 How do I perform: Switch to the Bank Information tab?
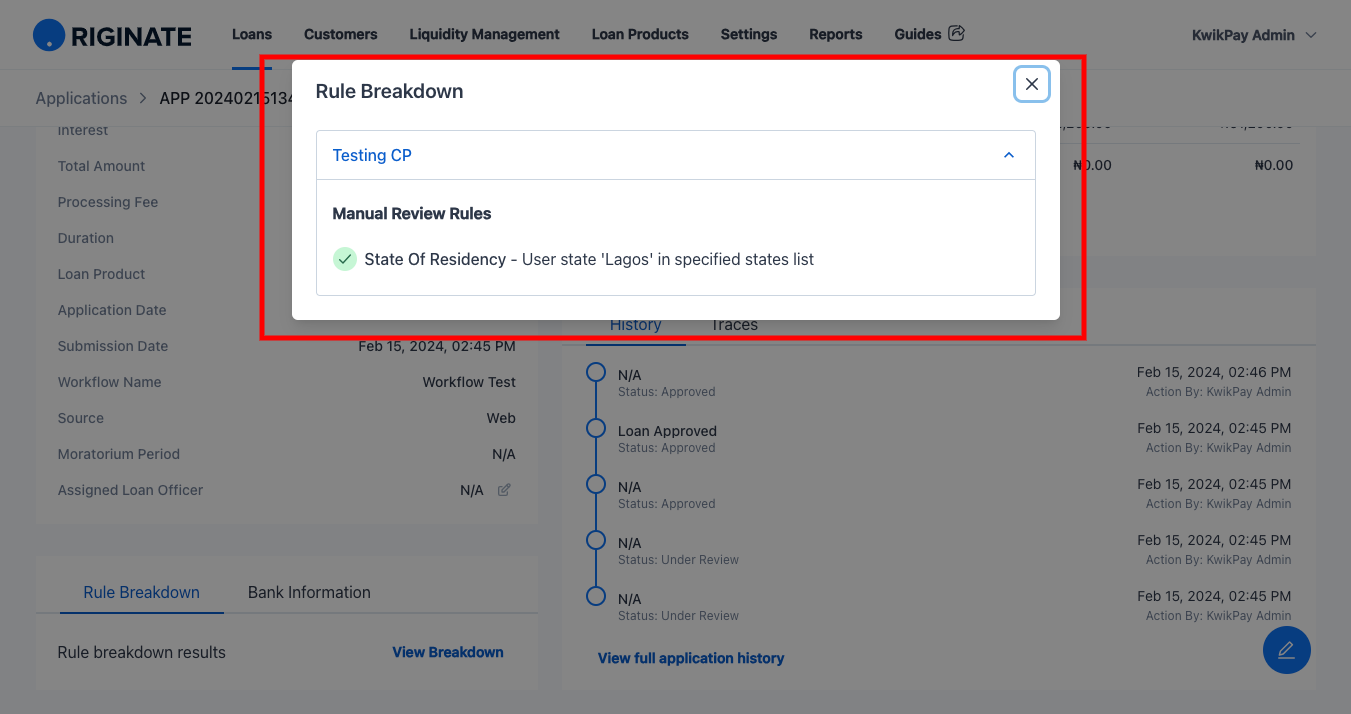click(309, 592)
